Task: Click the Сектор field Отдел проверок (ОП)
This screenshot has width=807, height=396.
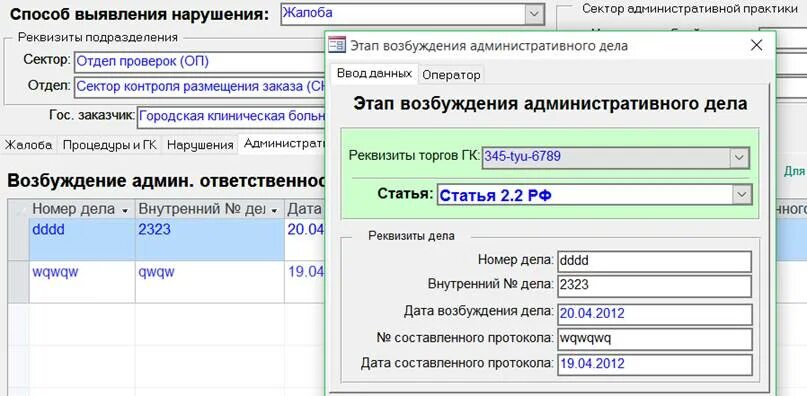Action: point(200,62)
